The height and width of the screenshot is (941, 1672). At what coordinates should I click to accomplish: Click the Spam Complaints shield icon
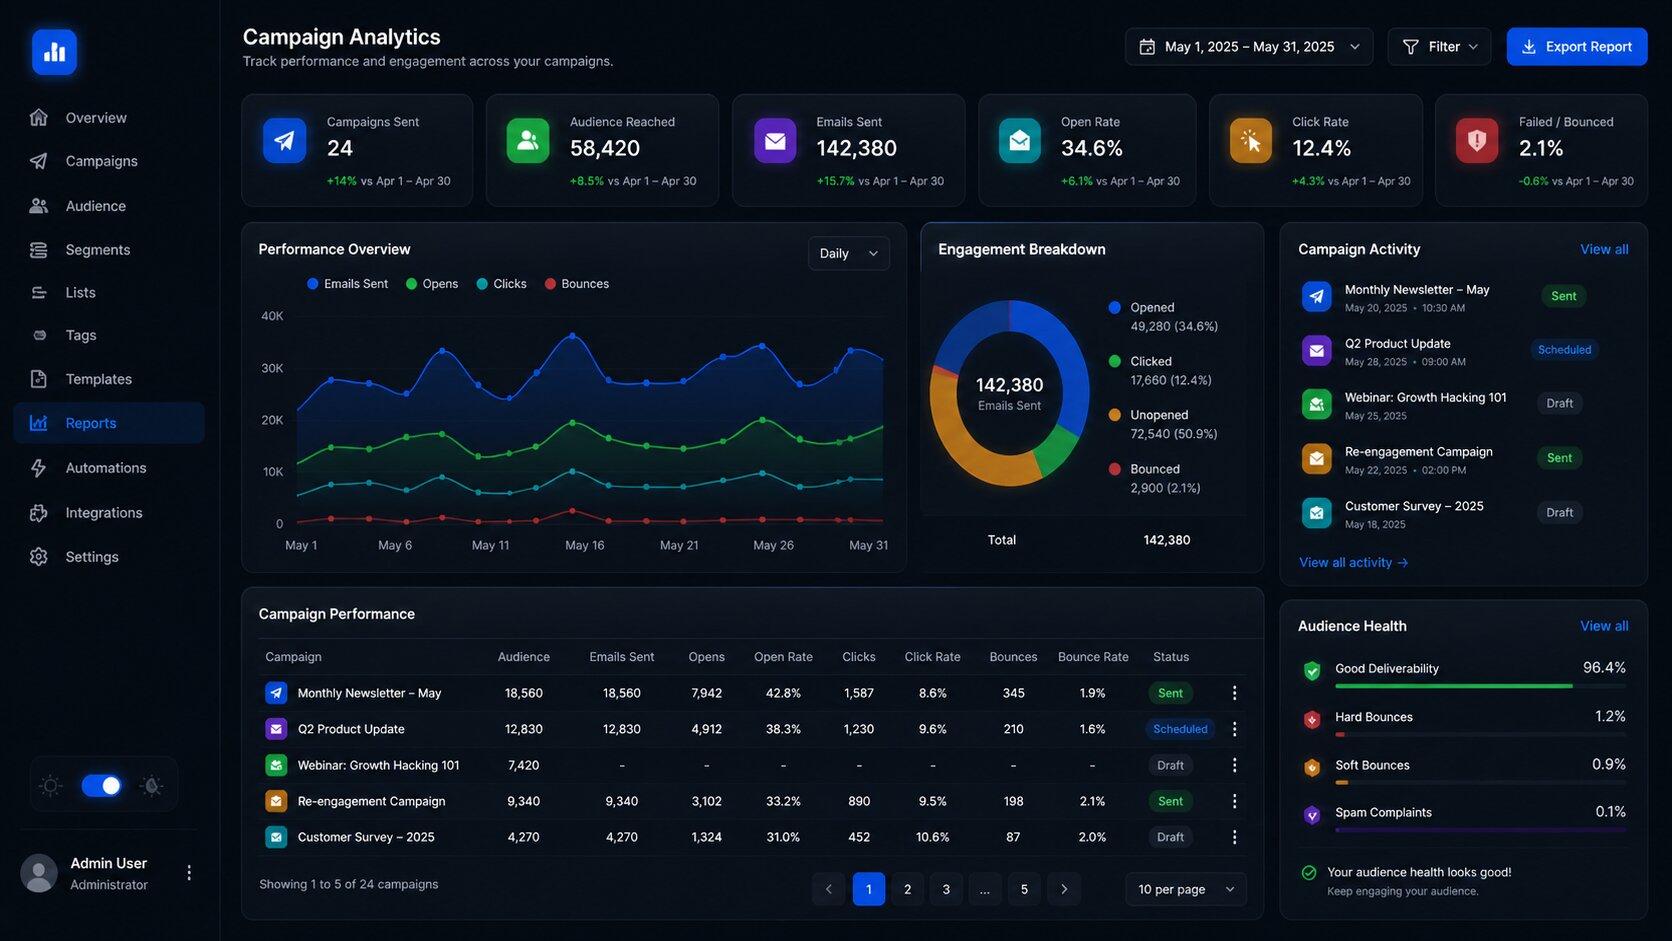[x=1312, y=815]
